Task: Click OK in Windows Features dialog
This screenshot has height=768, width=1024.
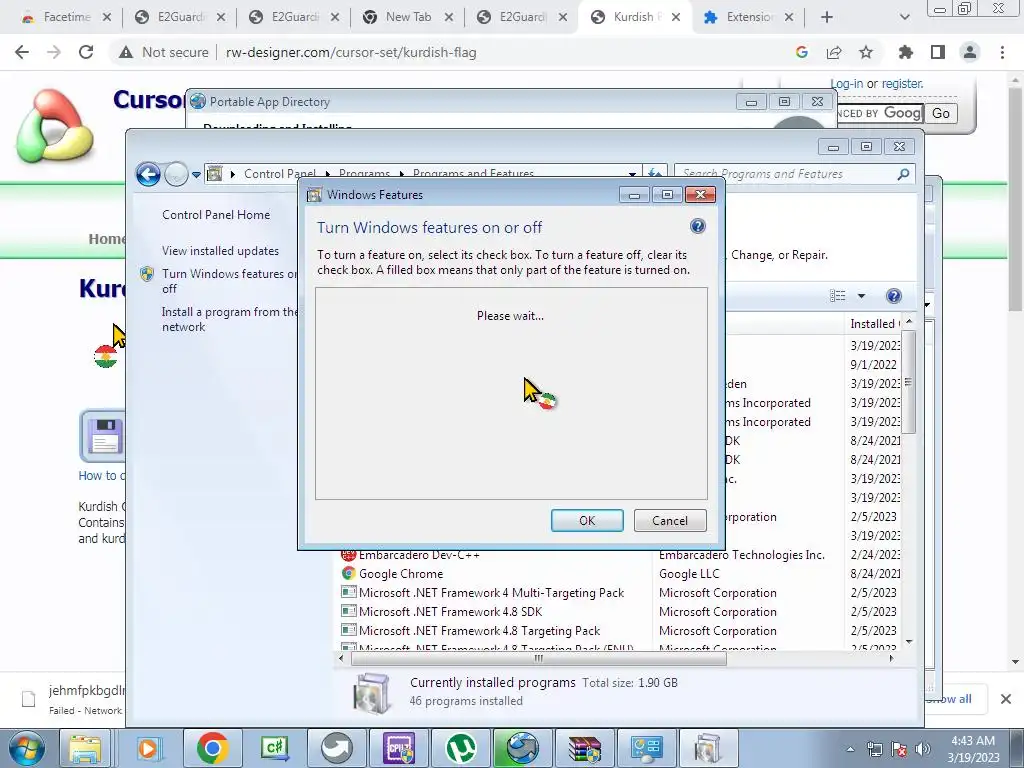Action: 587,520
